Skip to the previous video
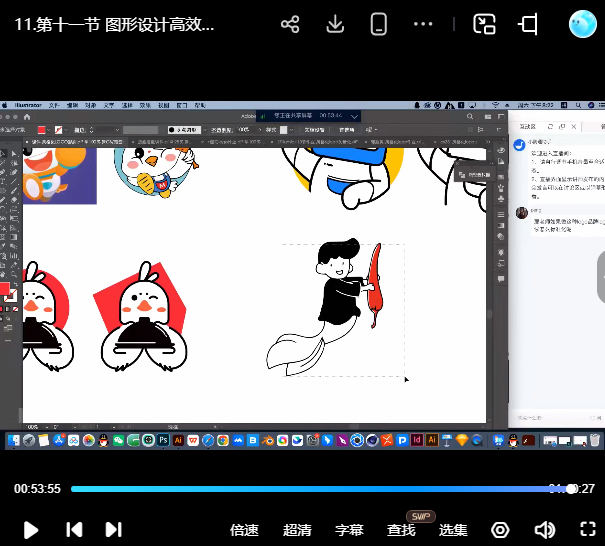This screenshot has height=546, width=605. (73, 530)
